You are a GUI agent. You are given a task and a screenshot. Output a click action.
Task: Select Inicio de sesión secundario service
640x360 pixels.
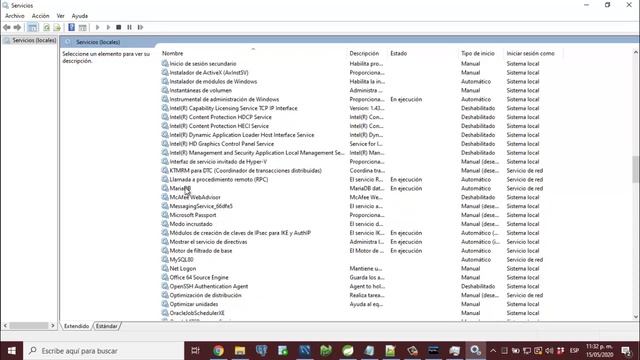pos(203,64)
